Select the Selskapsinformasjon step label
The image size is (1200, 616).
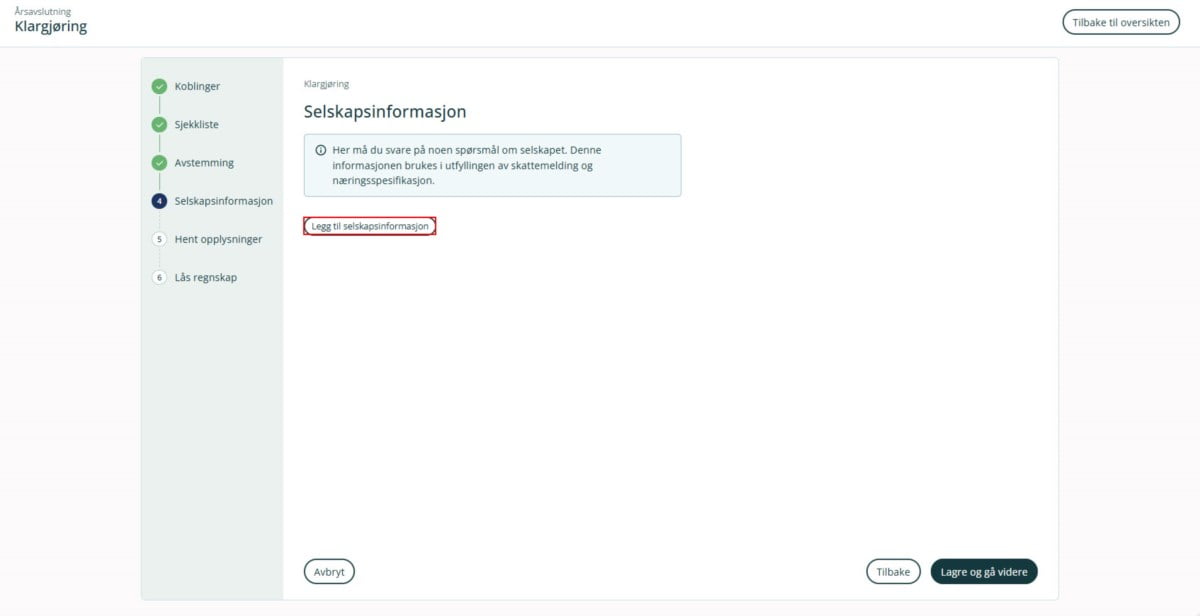(223, 201)
